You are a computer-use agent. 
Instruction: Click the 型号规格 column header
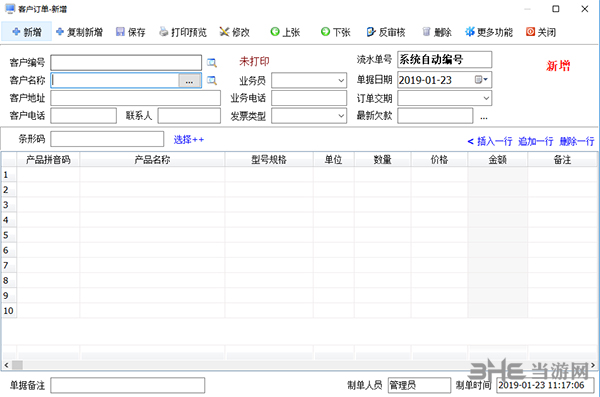coord(269,160)
